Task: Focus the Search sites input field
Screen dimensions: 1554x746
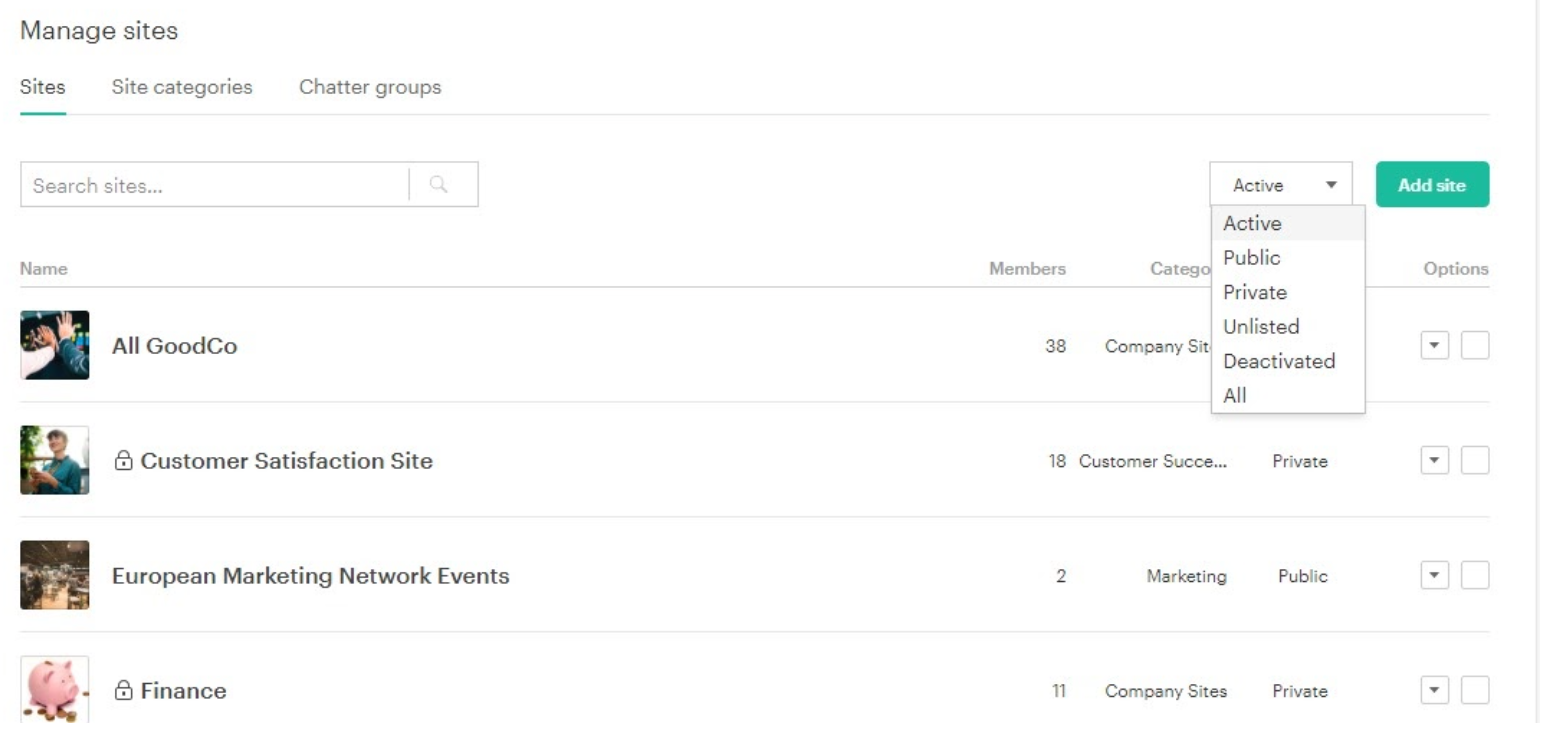Action: (215, 185)
